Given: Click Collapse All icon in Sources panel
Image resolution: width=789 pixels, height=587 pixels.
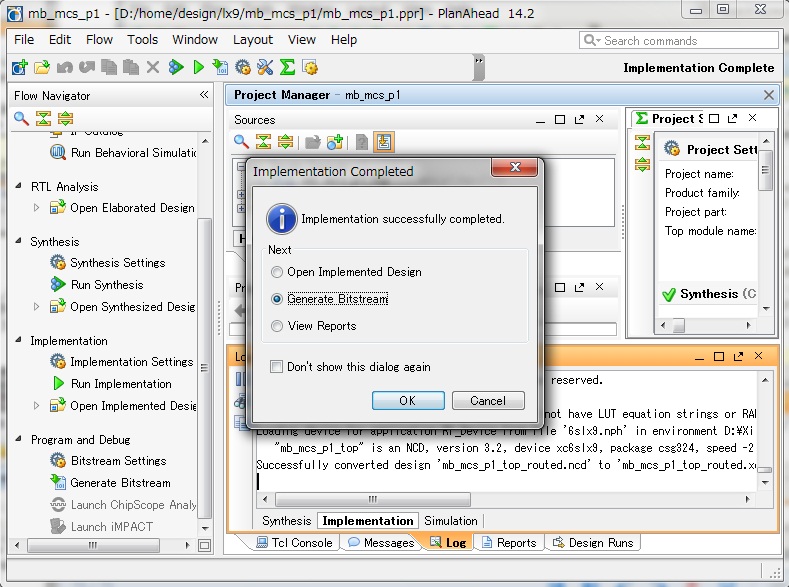Looking at the screenshot, I should coord(263,142).
